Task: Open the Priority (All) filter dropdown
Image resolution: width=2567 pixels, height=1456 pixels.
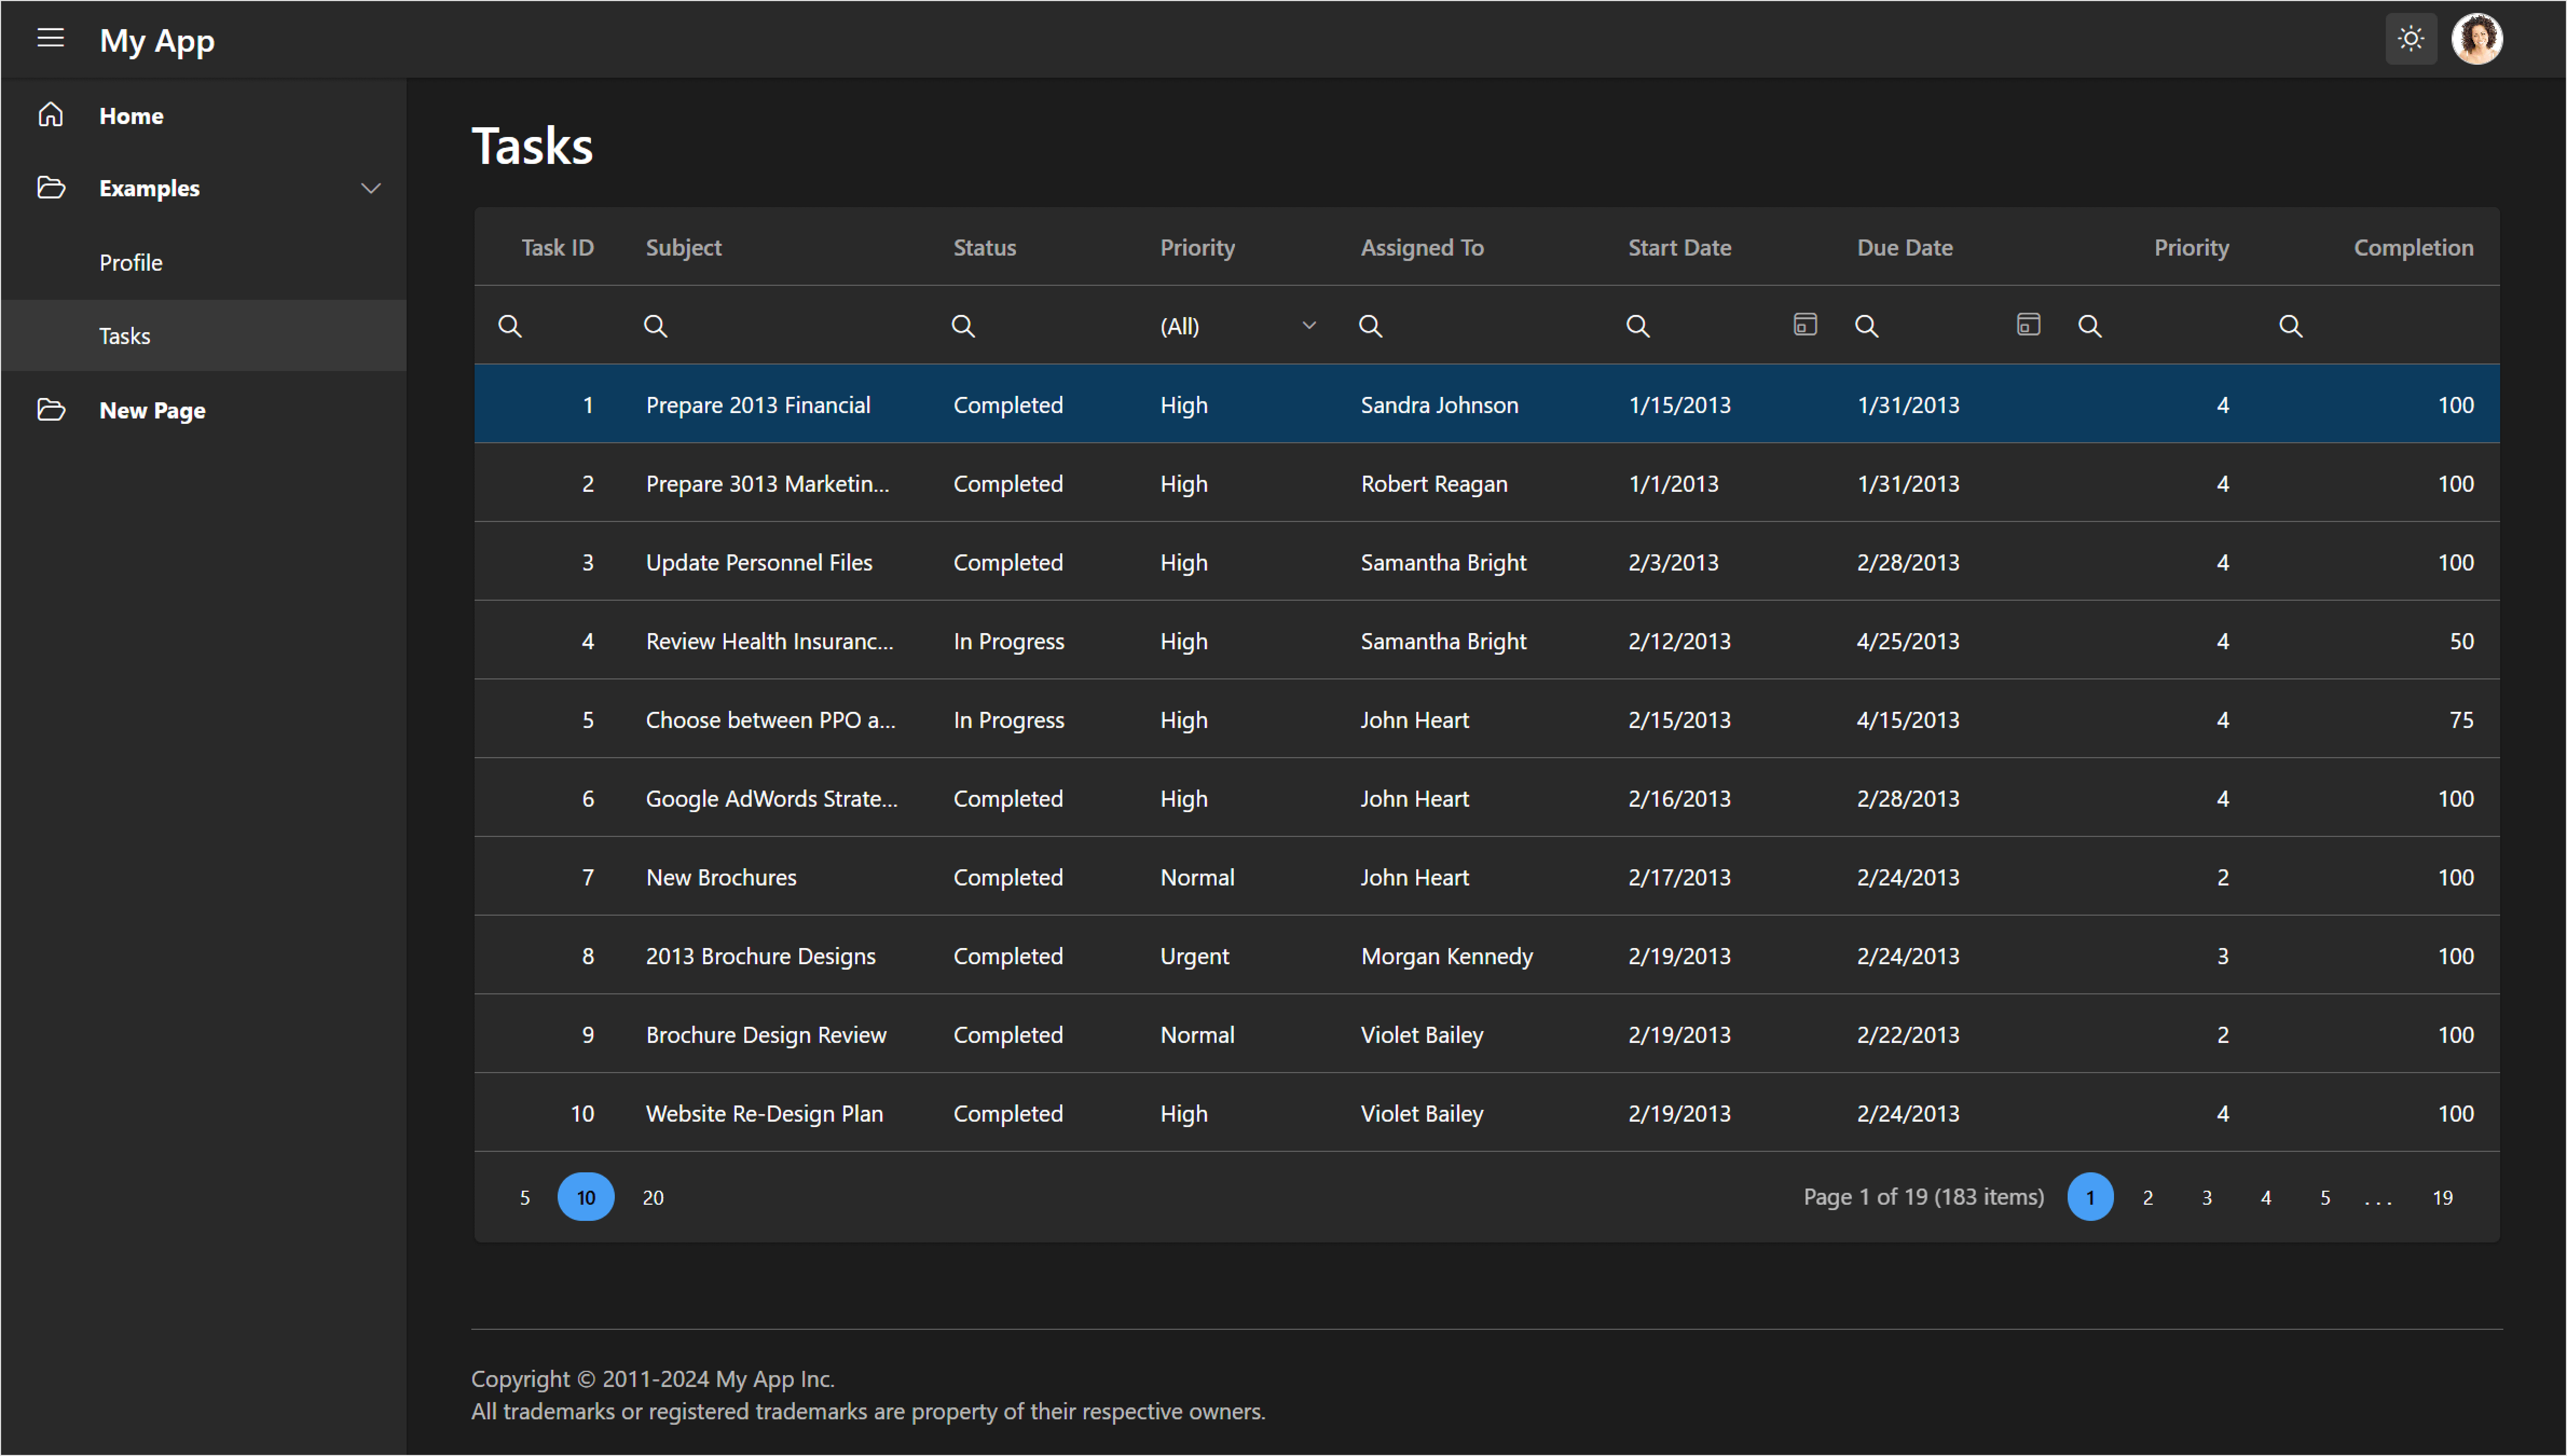Action: coord(1237,325)
